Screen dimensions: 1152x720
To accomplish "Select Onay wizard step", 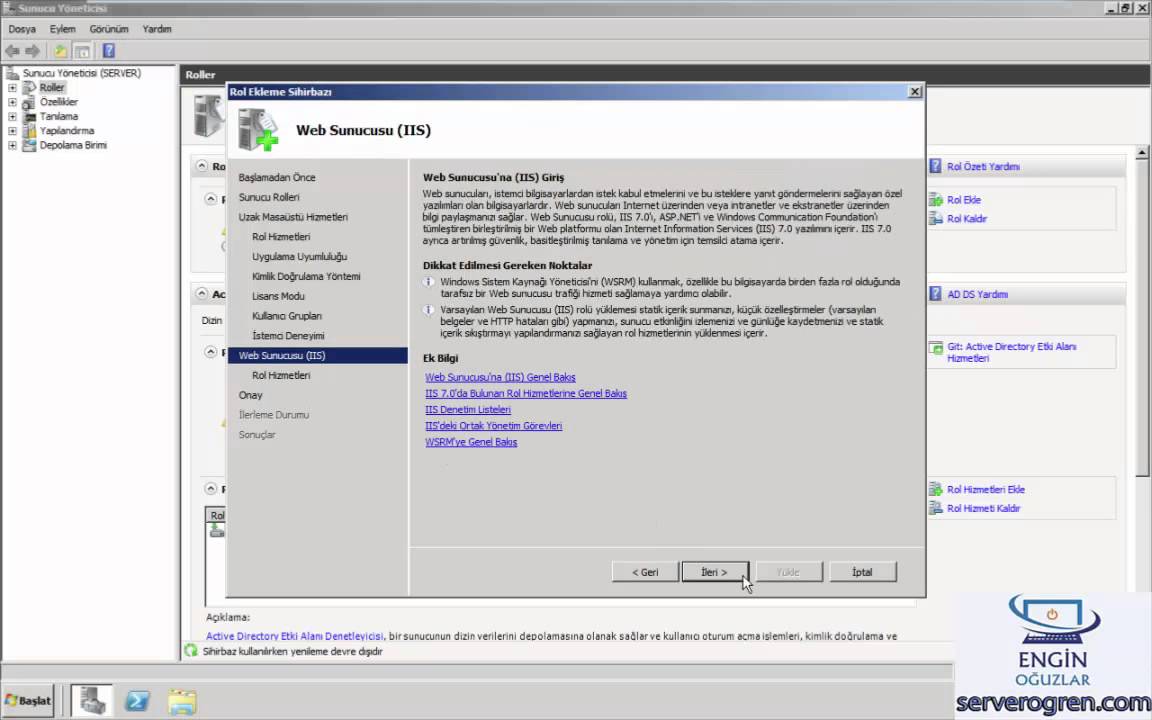I will click(250, 395).
